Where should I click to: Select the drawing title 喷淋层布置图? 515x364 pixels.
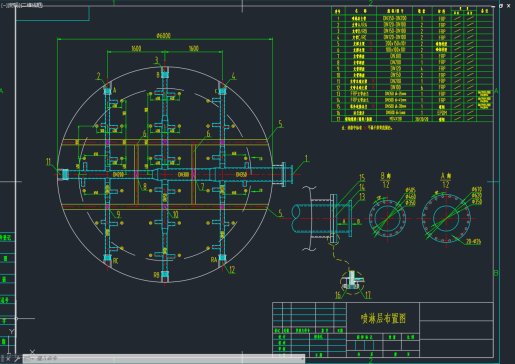383,318
